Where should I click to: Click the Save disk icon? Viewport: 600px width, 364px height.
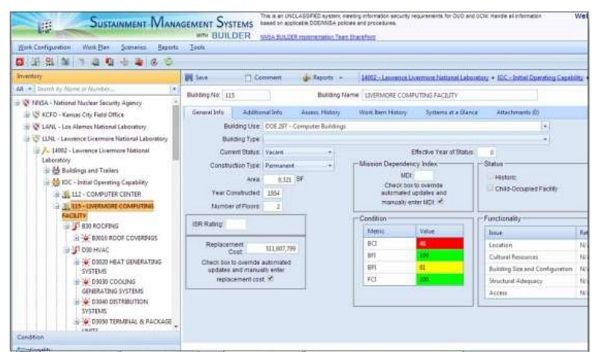point(189,78)
